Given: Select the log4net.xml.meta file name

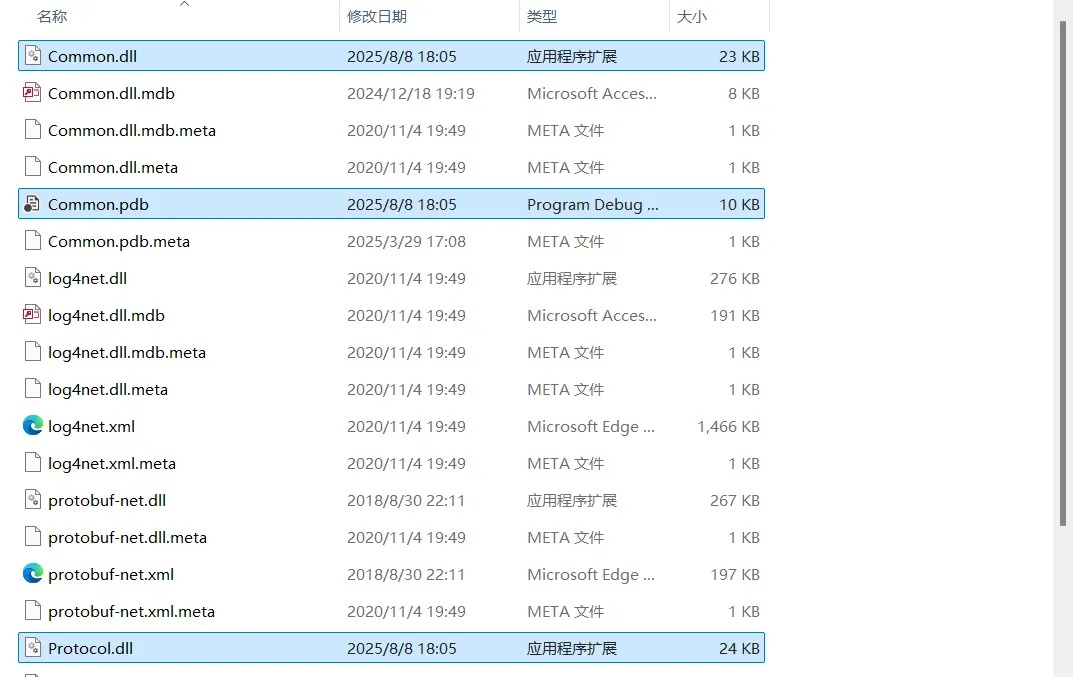Looking at the screenshot, I should pos(112,463).
